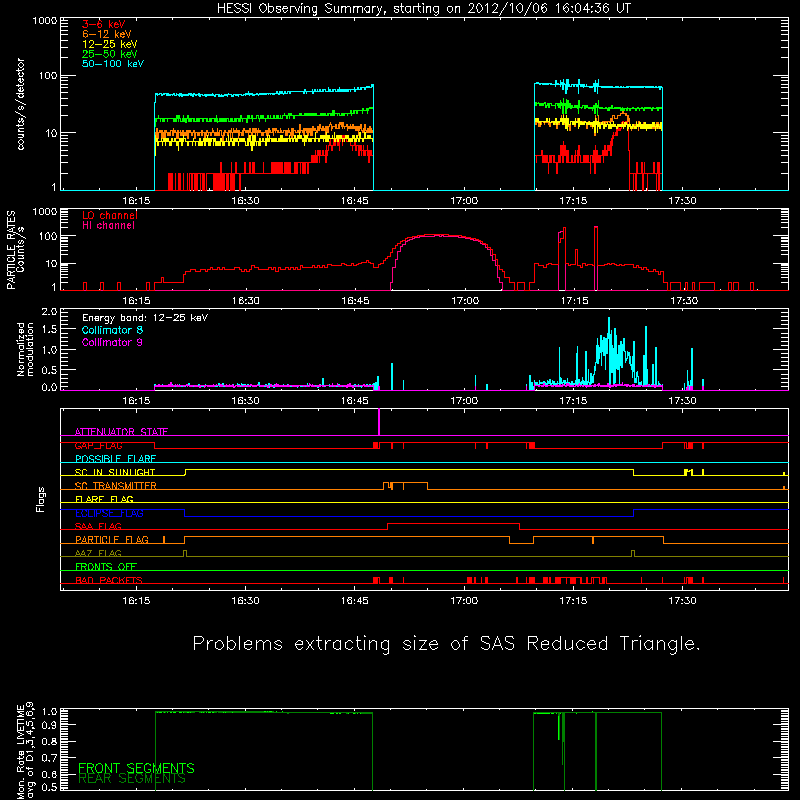Click the dim "AAZ_FLAG" label
Viewport: 800px width, 800px height.
click(x=98, y=554)
